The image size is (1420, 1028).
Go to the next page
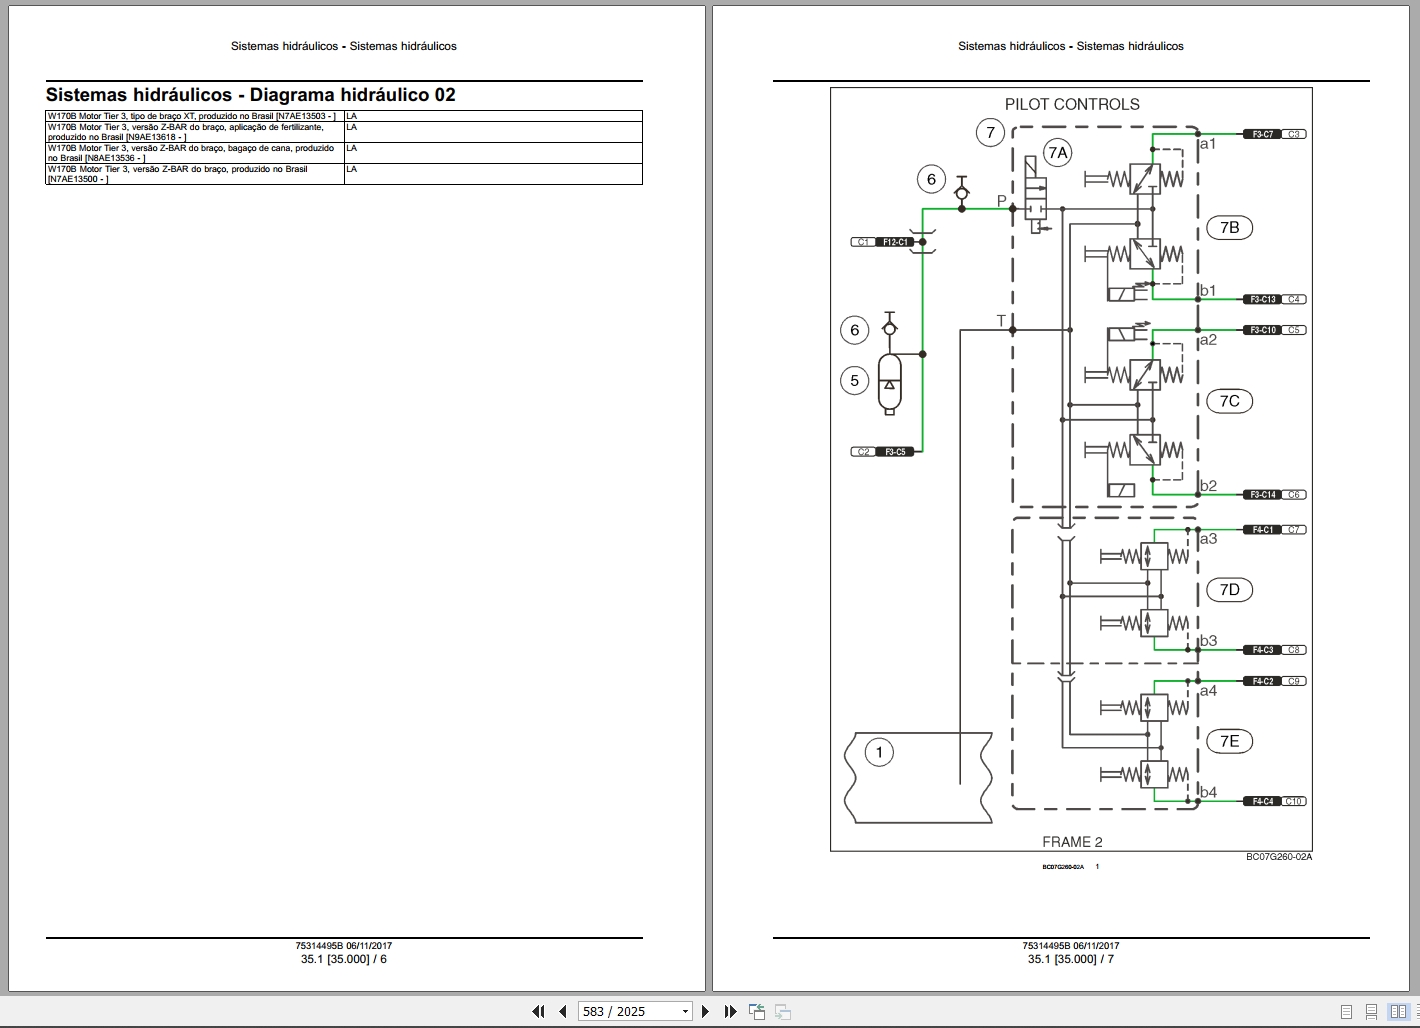(705, 1011)
